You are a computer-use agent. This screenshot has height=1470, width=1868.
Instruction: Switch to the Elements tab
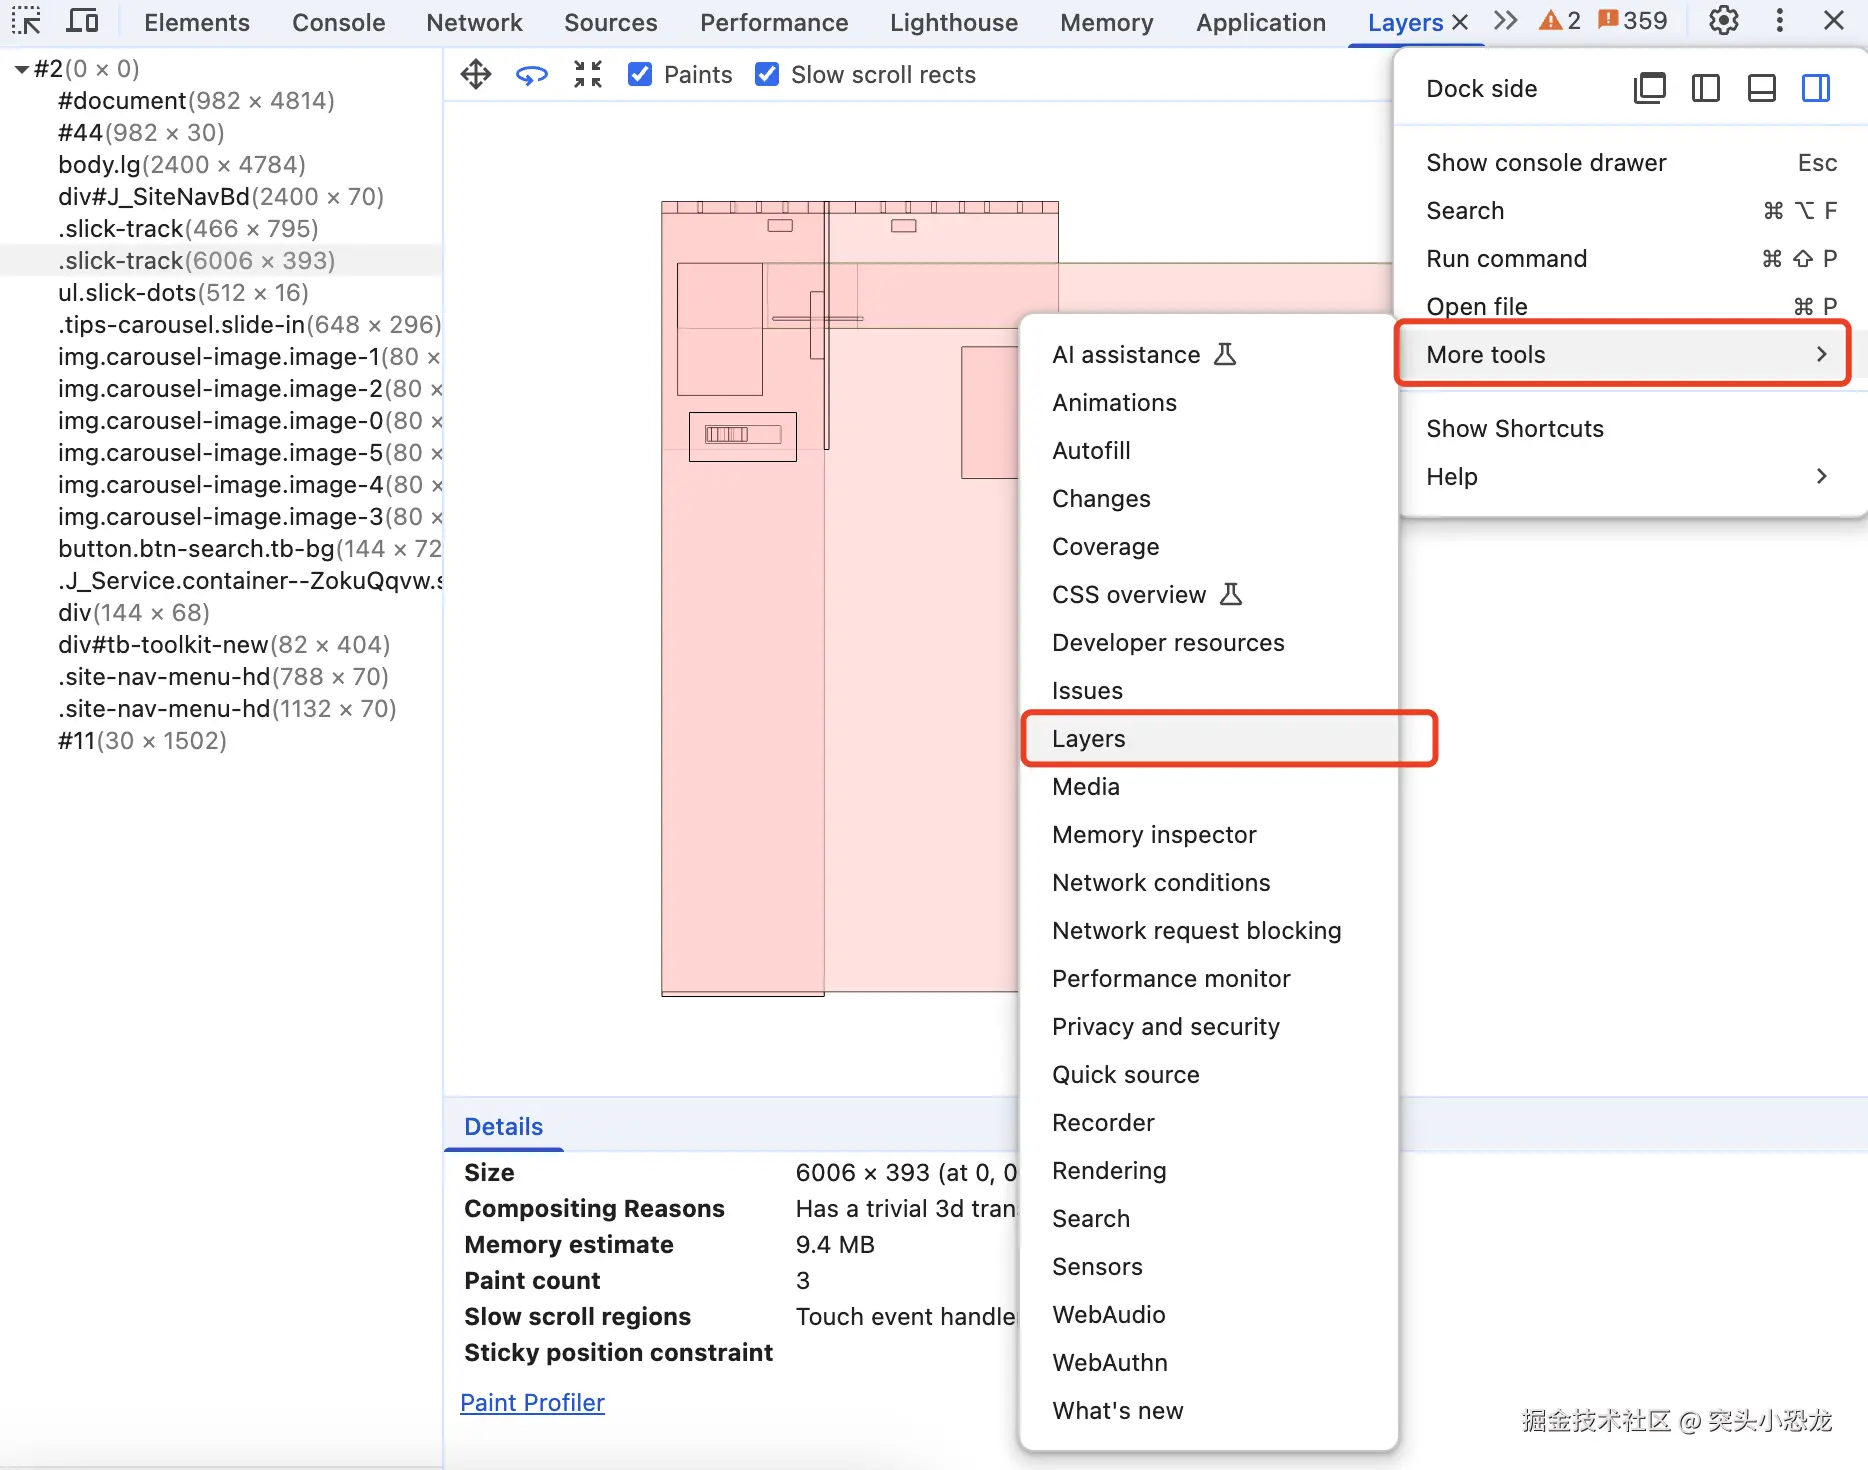(197, 22)
